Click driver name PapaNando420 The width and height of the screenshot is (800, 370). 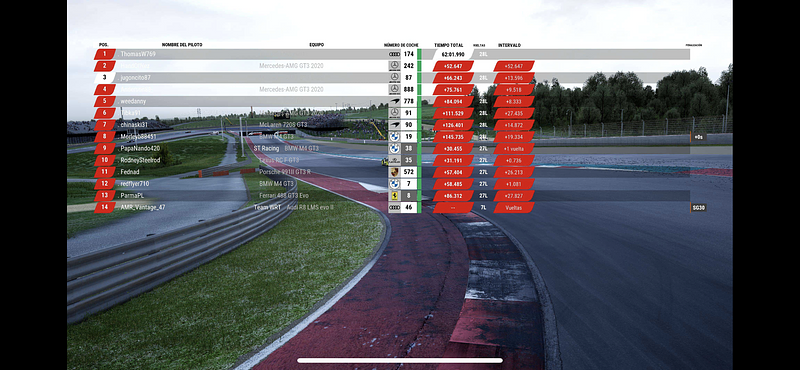pyautogui.click(x=140, y=149)
